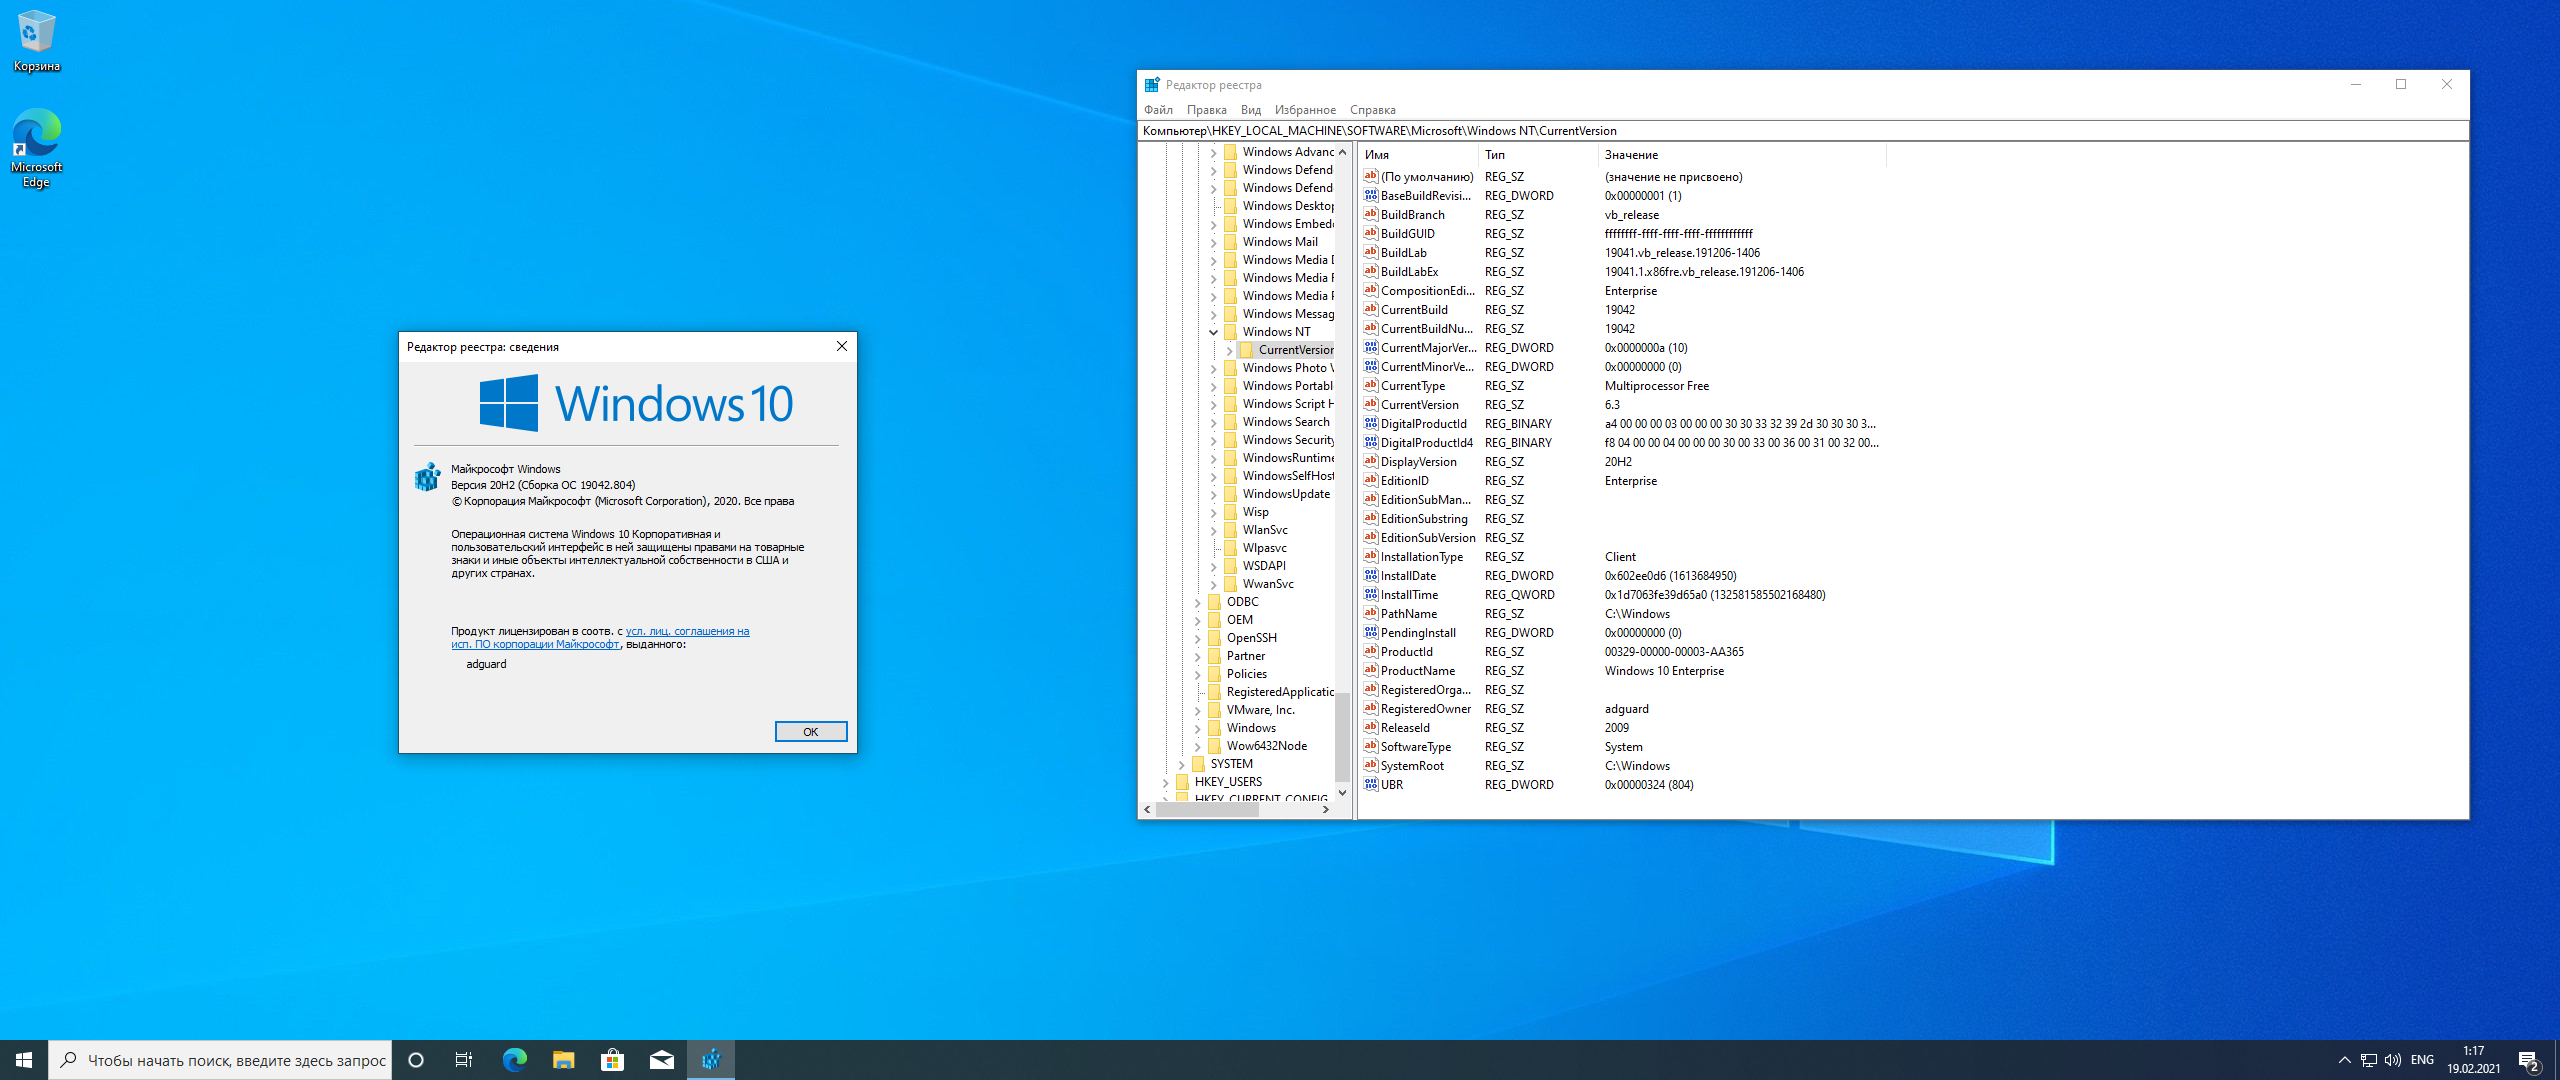2560x1080 pixels.
Task: Collapse the Windows NT tree node
Action: (1213, 332)
